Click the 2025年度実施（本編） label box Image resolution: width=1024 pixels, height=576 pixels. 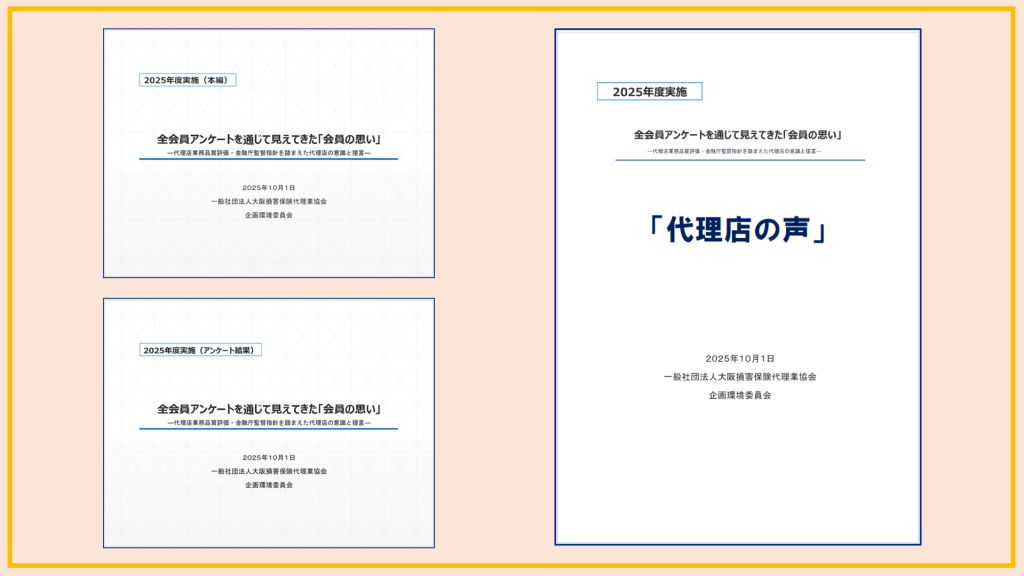[x=188, y=80]
